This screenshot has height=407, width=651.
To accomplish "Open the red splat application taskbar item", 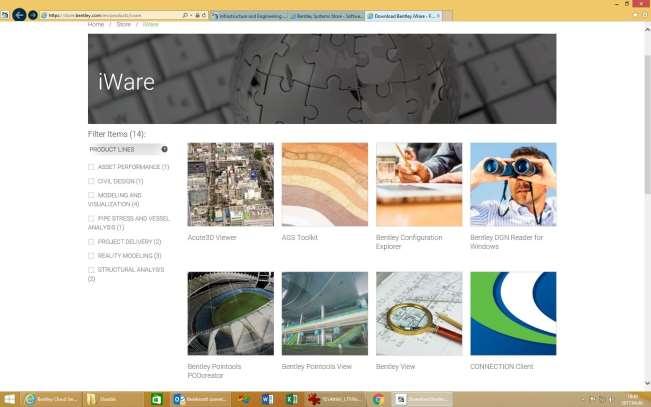I will click(x=335, y=400).
